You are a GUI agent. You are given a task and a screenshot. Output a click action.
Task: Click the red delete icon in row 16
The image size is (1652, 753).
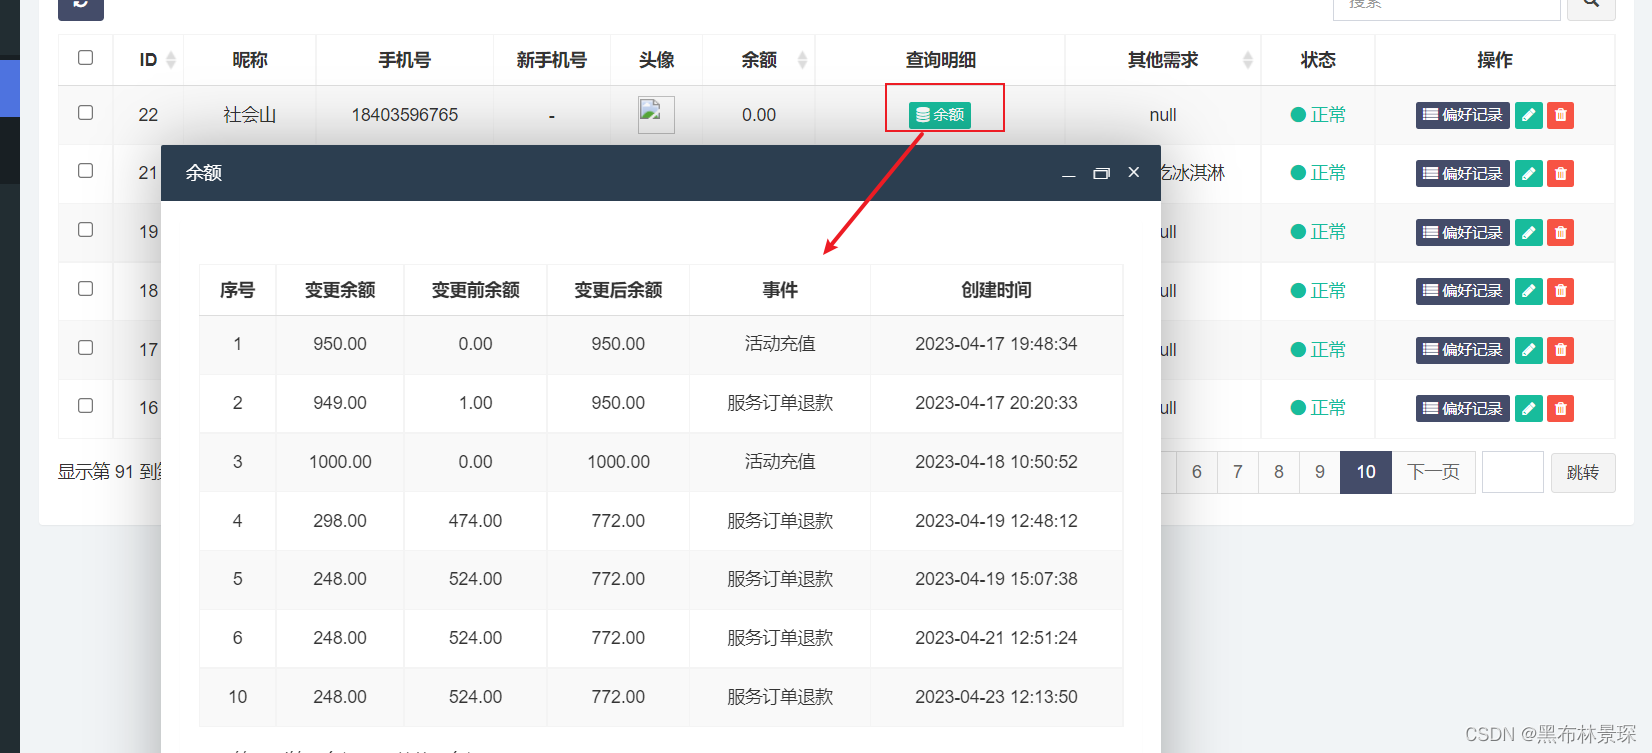pyautogui.click(x=1560, y=408)
